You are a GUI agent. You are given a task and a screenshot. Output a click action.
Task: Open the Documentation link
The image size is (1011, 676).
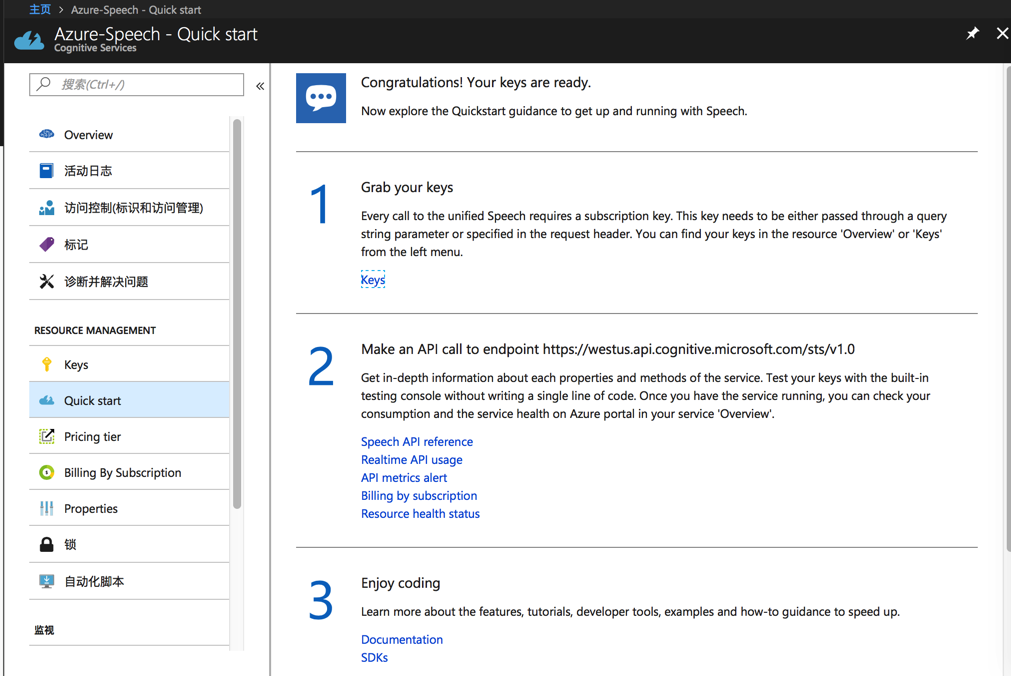[401, 639]
